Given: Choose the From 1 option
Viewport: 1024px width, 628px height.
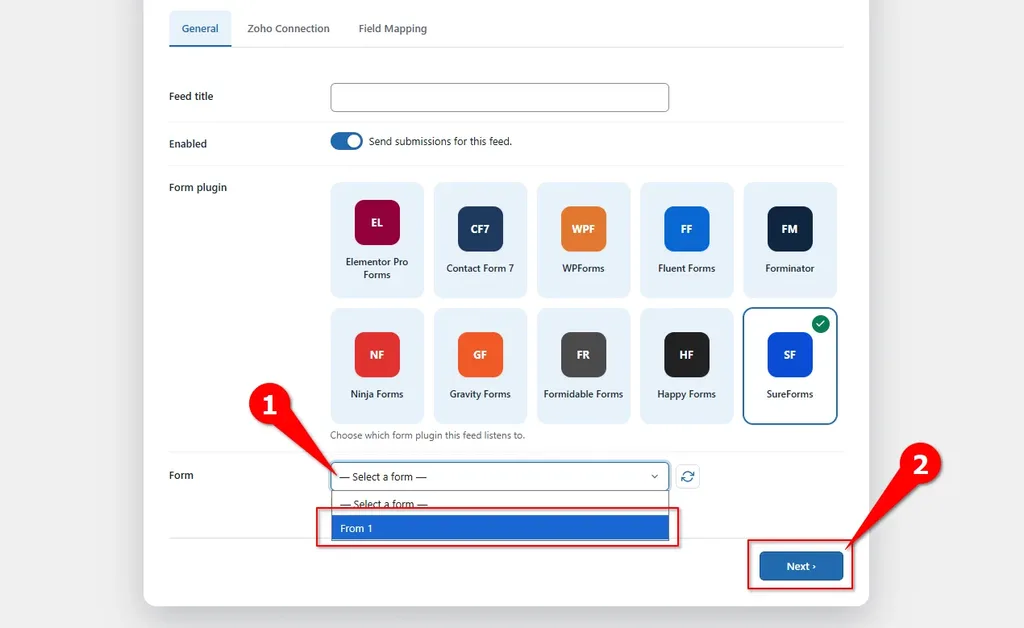Looking at the screenshot, I should 500,528.
